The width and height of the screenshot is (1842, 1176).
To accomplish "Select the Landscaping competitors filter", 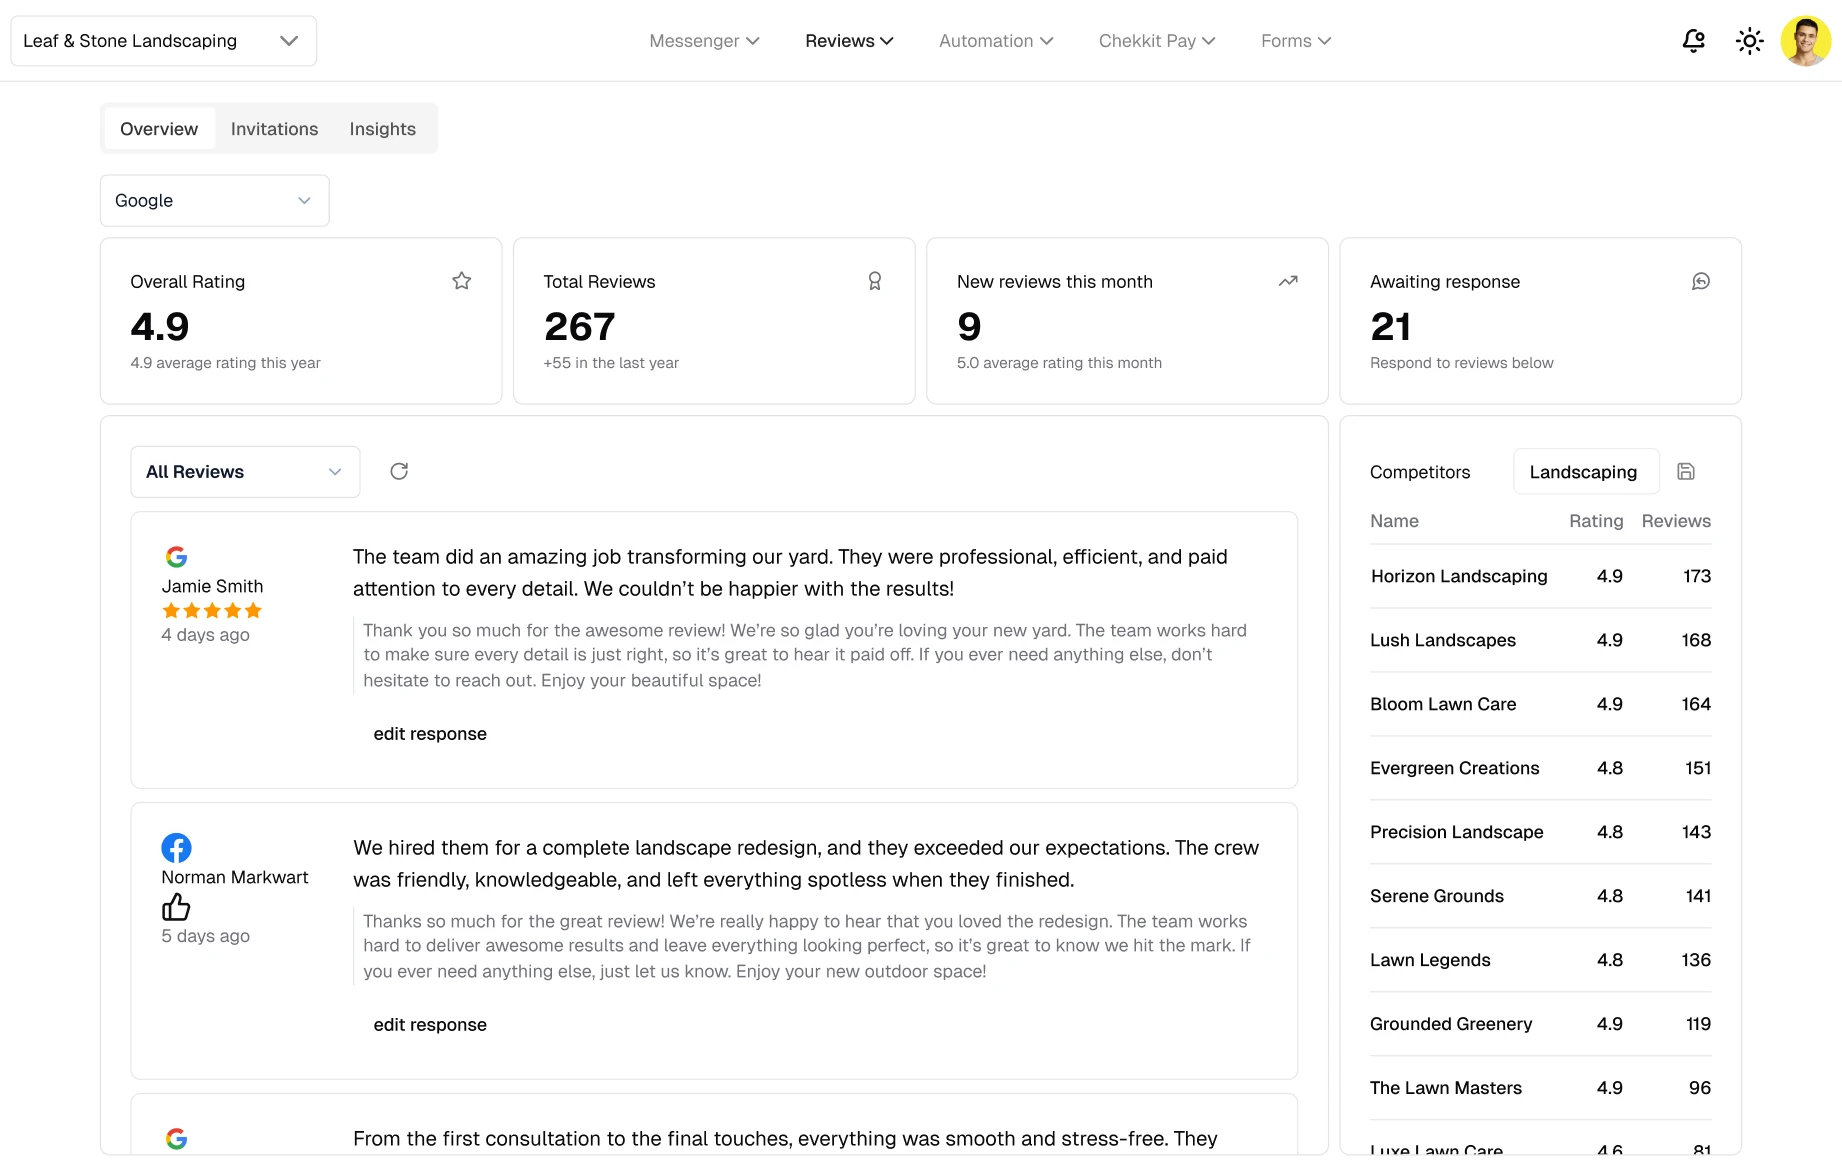I will (1584, 471).
